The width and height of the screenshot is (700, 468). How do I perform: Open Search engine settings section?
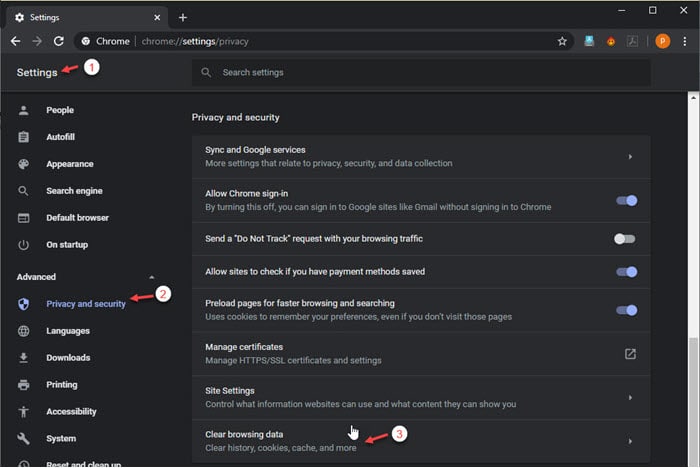(74, 191)
